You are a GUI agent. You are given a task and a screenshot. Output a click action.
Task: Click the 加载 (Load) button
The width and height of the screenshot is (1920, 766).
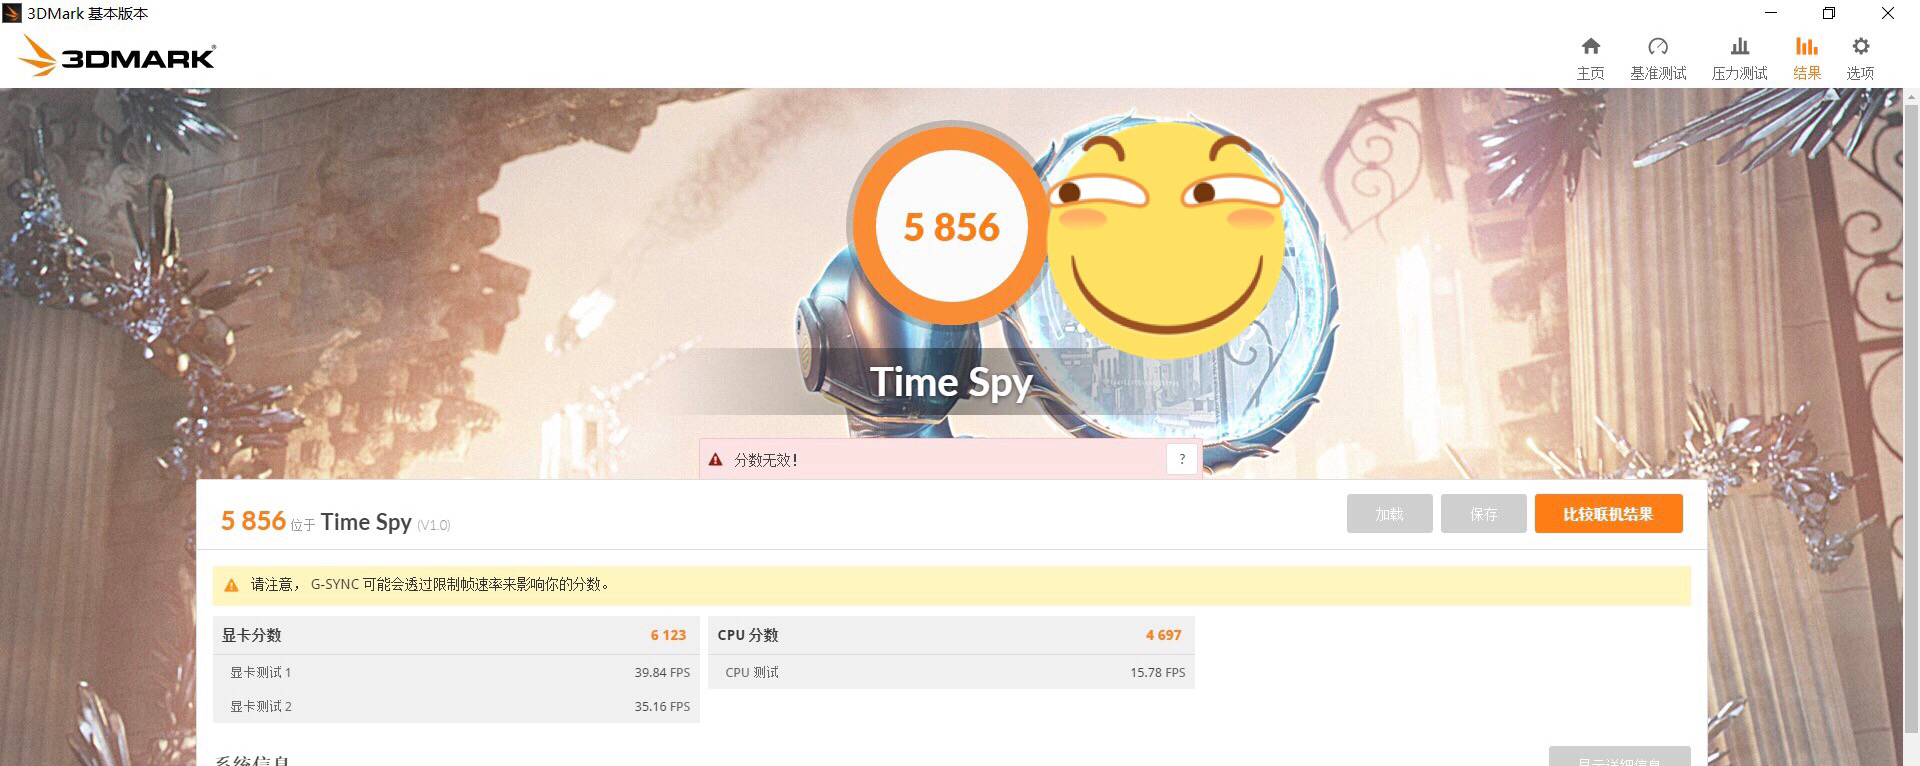tap(1389, 514)
